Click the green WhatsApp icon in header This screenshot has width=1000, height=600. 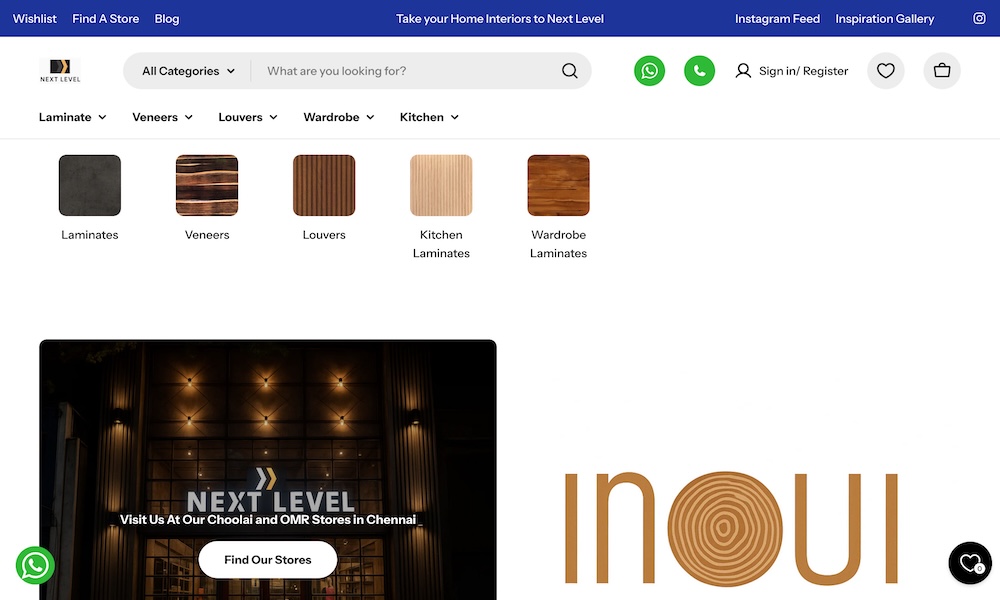point(650,71)
